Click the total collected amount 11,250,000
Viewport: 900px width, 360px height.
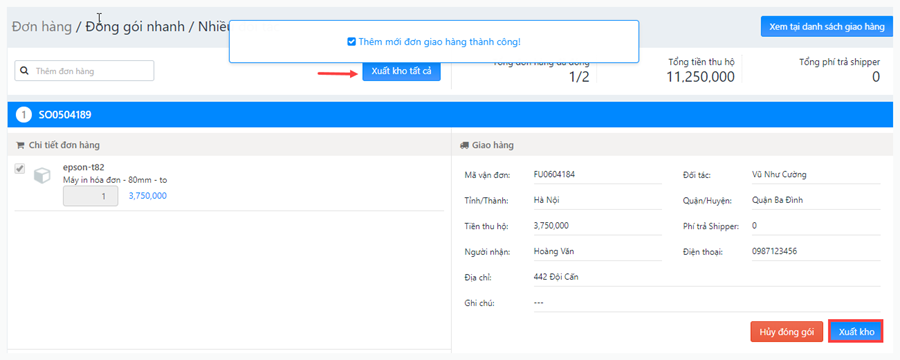tap(700, 77)
